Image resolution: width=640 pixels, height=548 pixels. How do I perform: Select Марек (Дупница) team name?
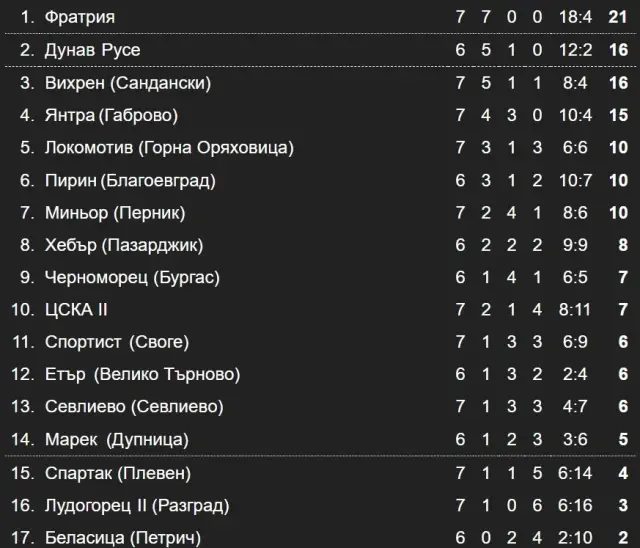117,439
